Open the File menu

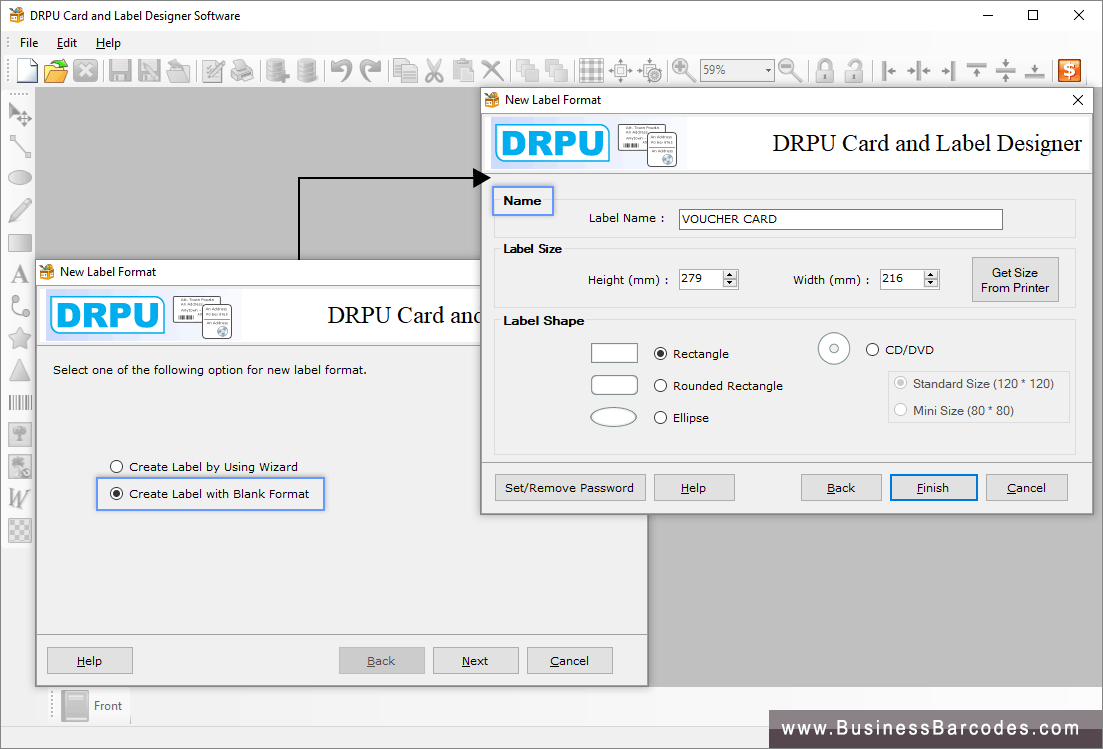(x=29, y=43)
